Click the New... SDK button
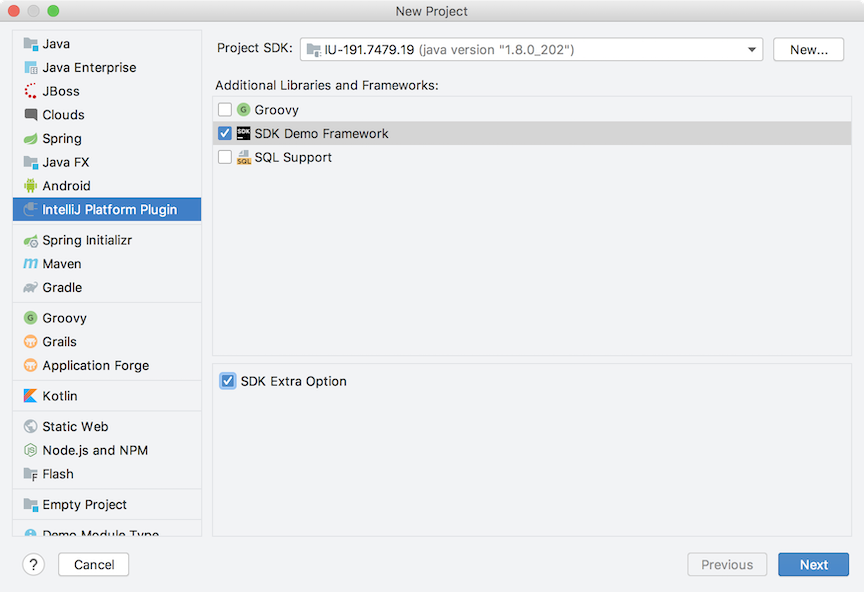 808,50
